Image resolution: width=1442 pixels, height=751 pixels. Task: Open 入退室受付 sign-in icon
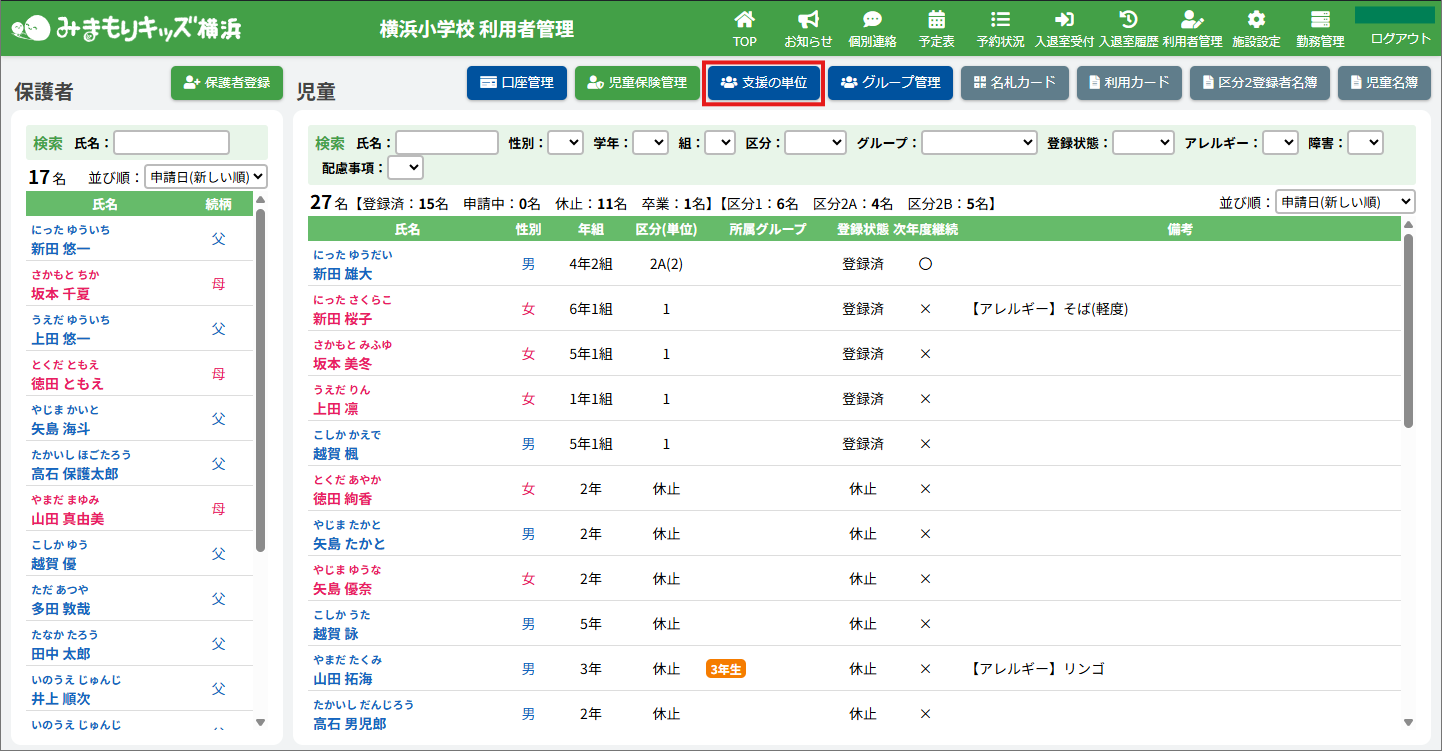click(1064, 20)
